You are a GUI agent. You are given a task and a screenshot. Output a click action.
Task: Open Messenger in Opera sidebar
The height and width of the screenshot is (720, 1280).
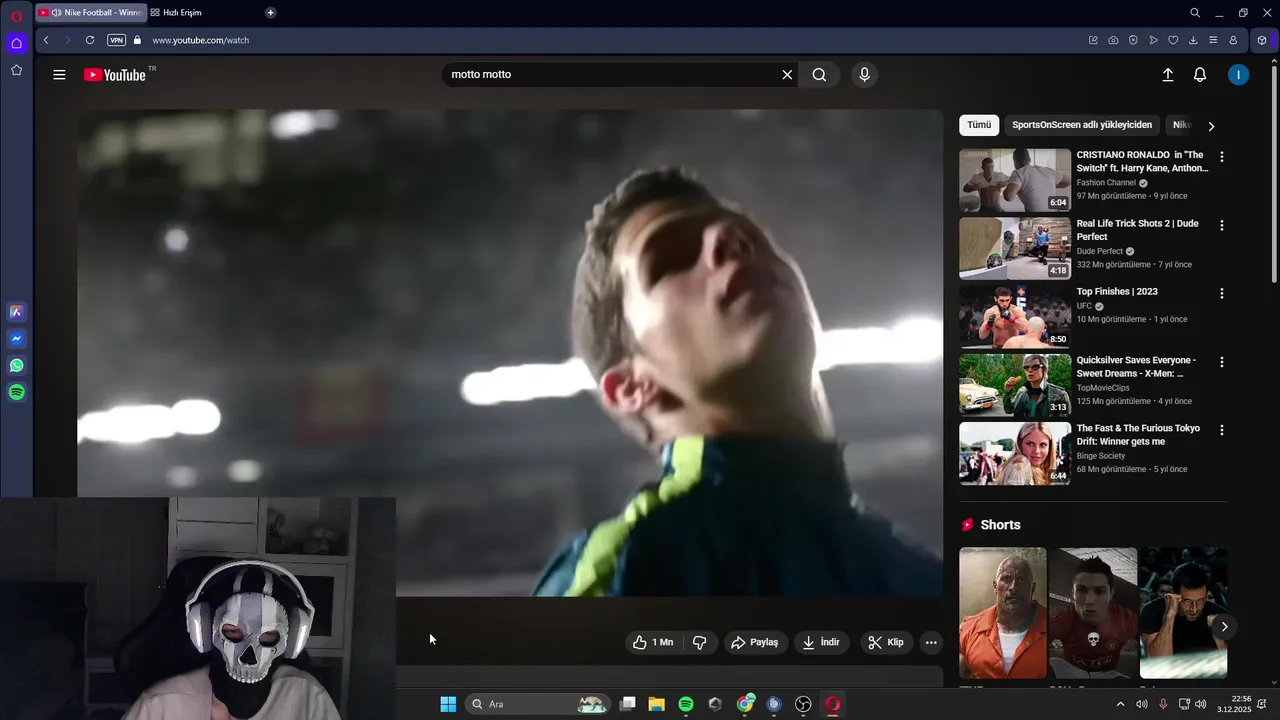click(x=16, y=339)
